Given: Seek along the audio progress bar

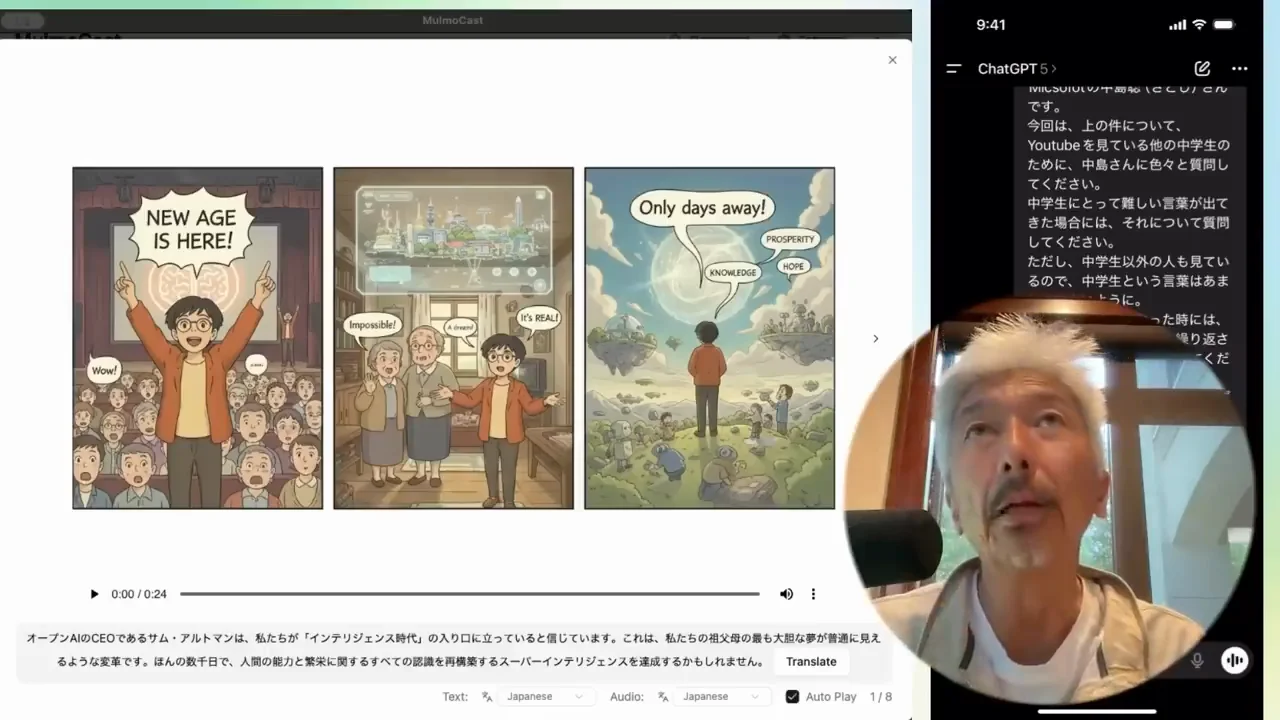Looking at the screenshot, I should [470, 594].
